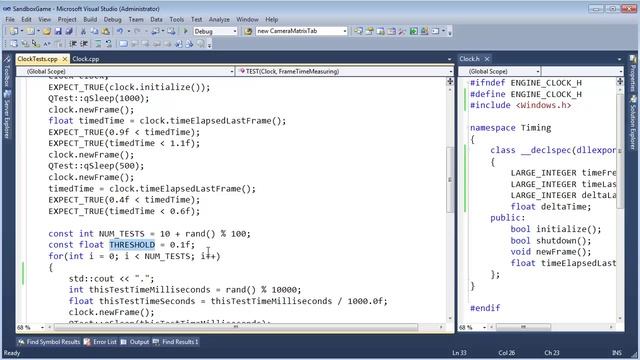
Task: Click the Cut scissors icon
Action: coord(83,31)
